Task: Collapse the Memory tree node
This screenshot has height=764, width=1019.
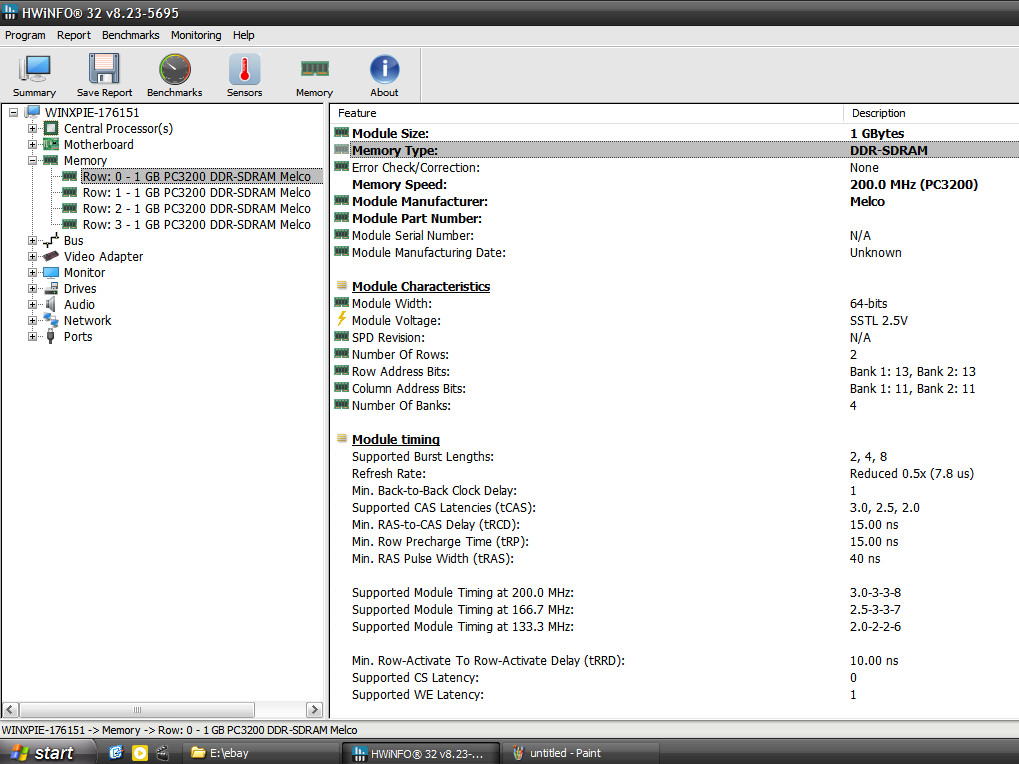Action: (x=33, y=161)
